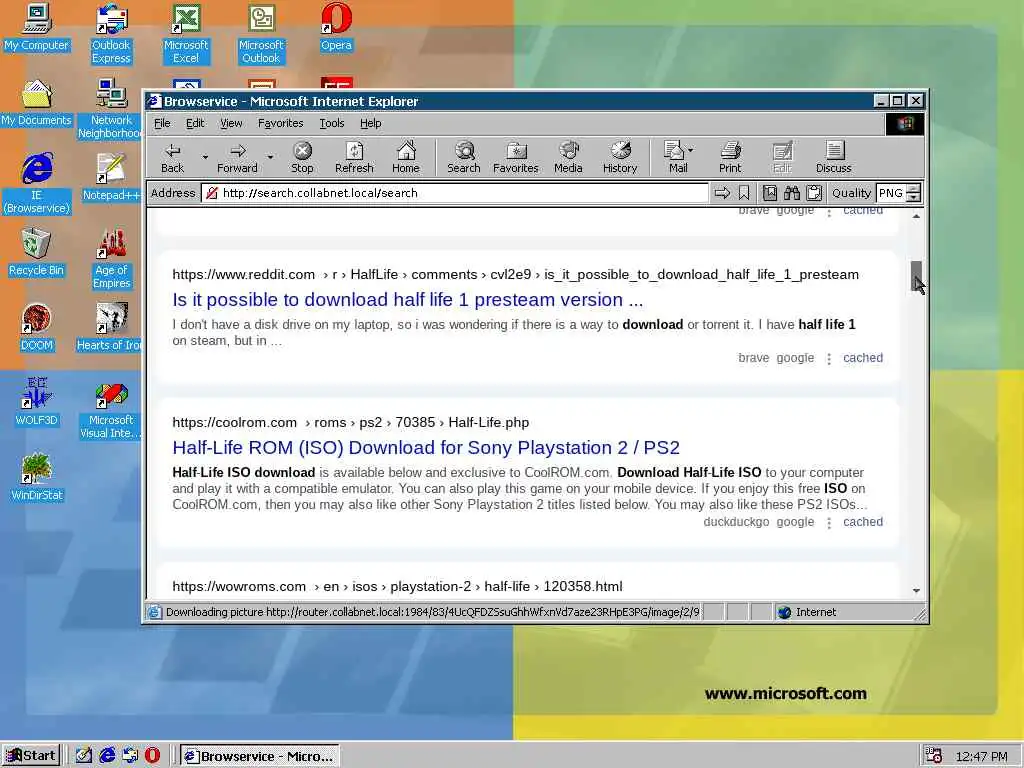Open 'Is it possible to download half life 1' result
Screen dimensions: 1024x768
[x=408, y=300]
